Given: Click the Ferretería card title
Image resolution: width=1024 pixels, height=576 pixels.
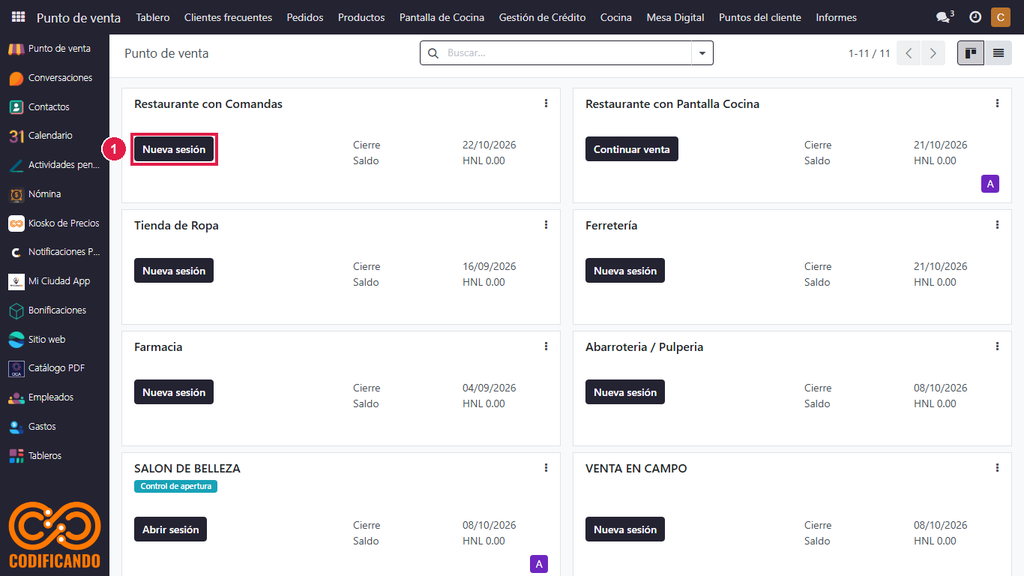Looking at the screenshot, I should pyautogui.click(x=611, y=225).
